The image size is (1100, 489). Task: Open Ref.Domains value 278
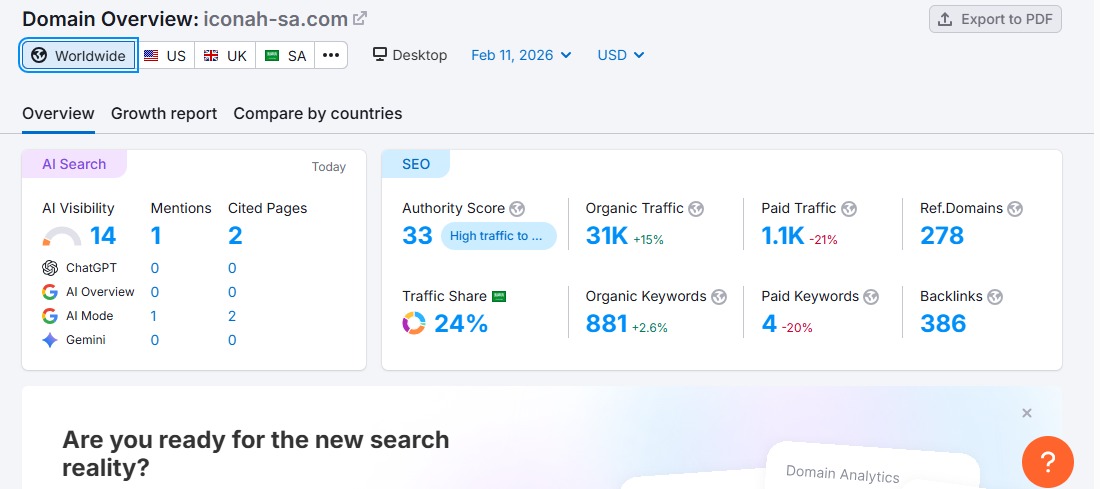[942, 236]
